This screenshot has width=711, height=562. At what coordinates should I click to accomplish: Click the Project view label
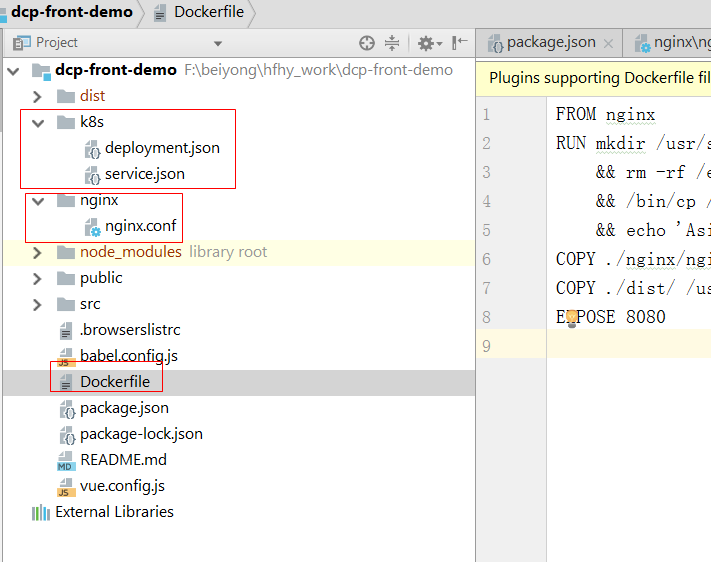[57, 43]
